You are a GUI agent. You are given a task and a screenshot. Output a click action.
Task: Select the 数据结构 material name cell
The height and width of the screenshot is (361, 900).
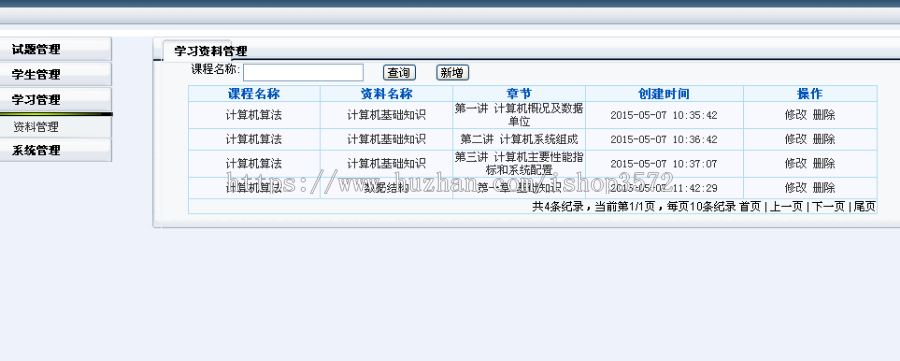(386, 188)
